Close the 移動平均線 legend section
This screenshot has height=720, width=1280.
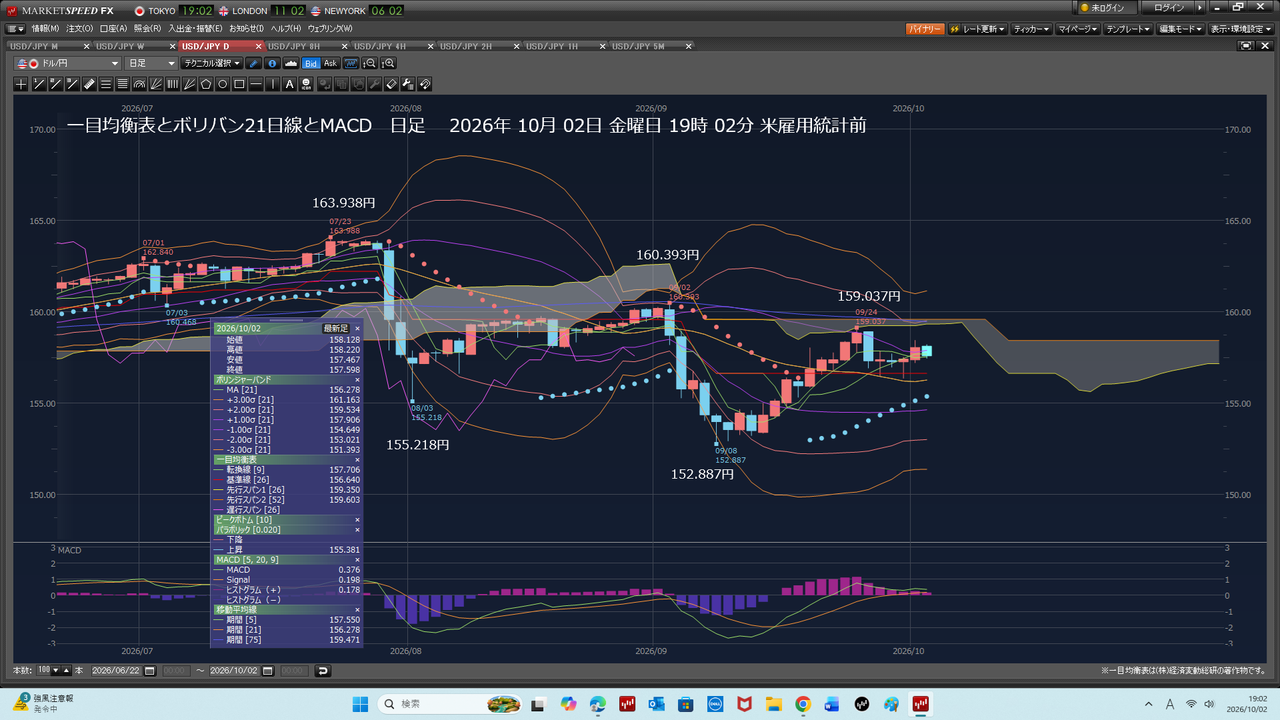point(357,609)
